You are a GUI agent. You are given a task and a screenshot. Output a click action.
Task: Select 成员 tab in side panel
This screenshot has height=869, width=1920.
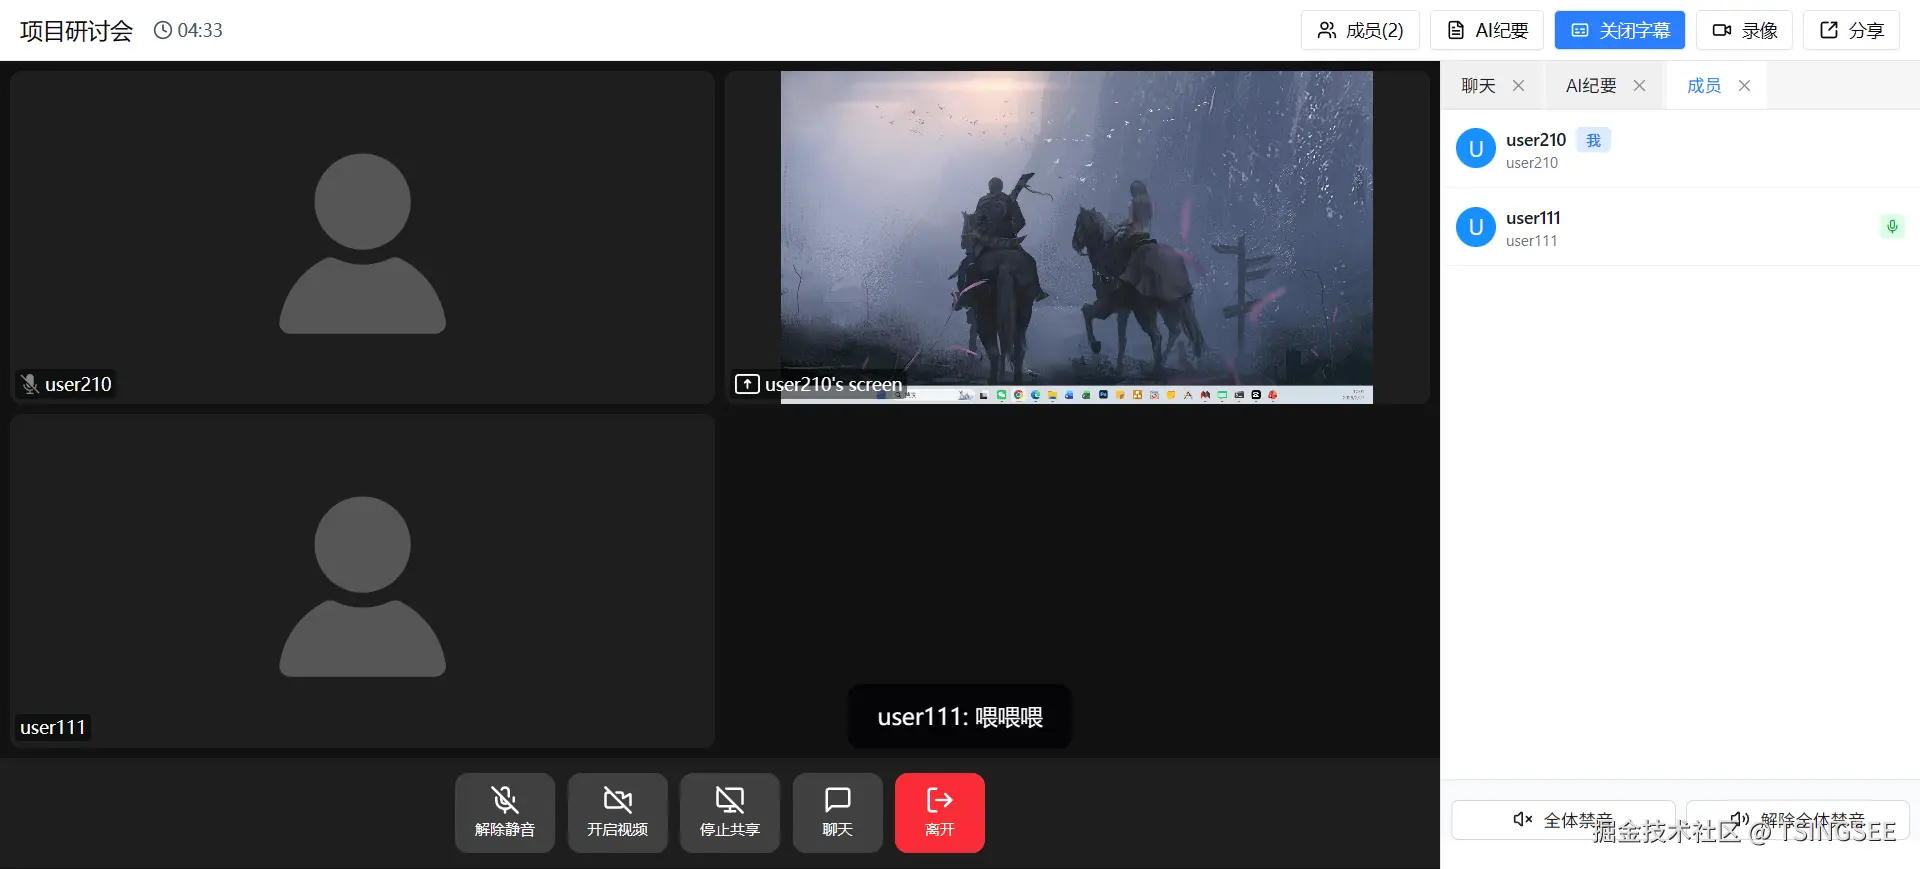[x=1704, y=86]
